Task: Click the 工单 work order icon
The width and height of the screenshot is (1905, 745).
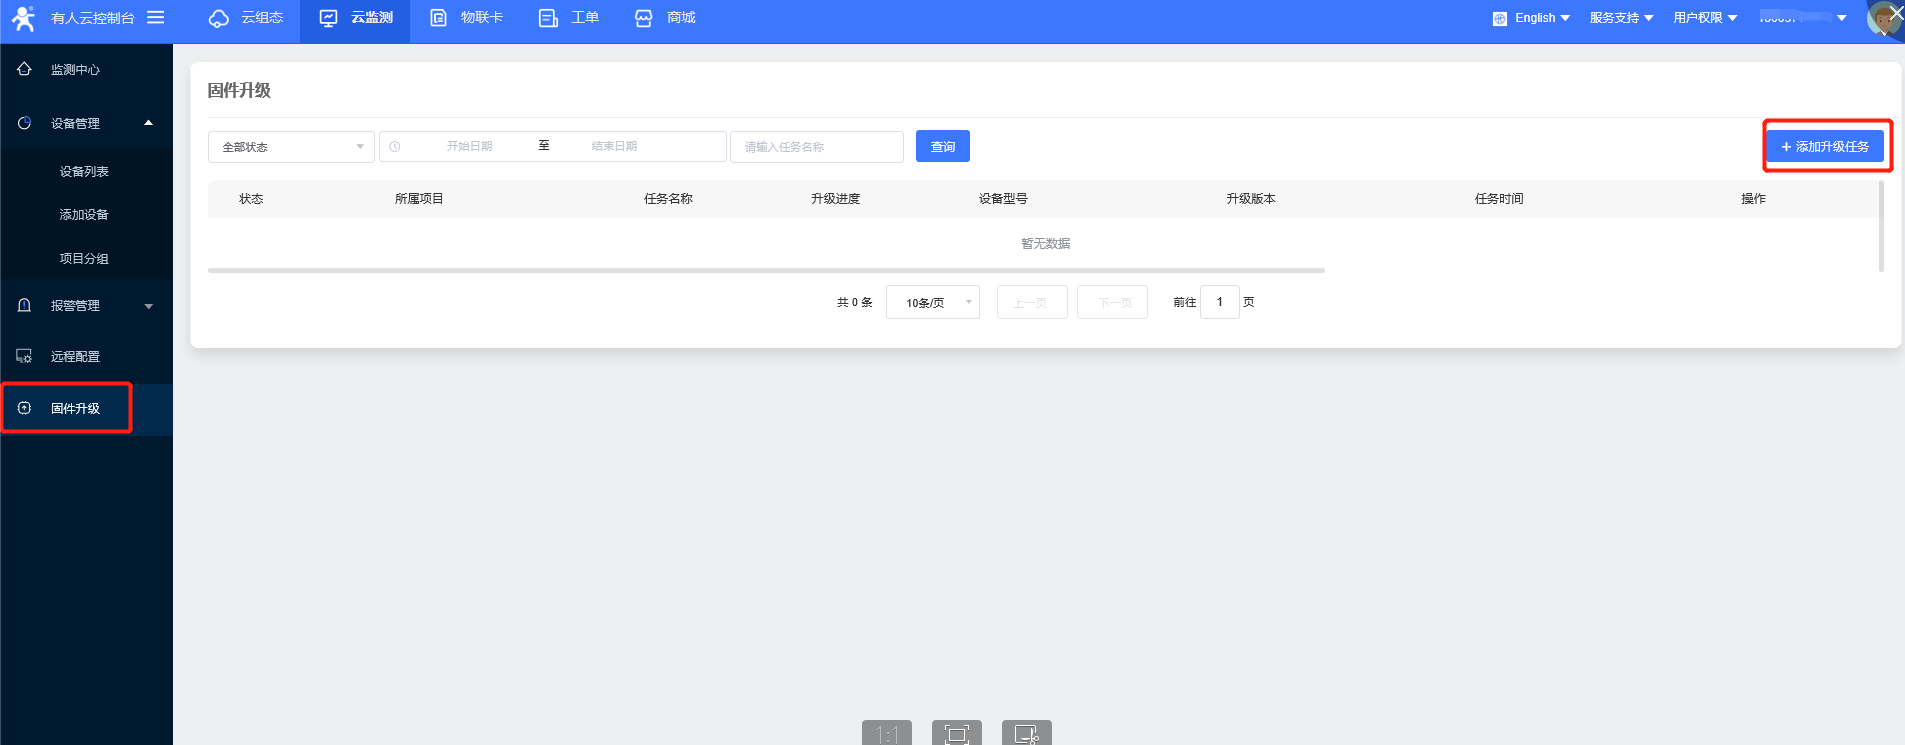Action: (x=548, y=18)
